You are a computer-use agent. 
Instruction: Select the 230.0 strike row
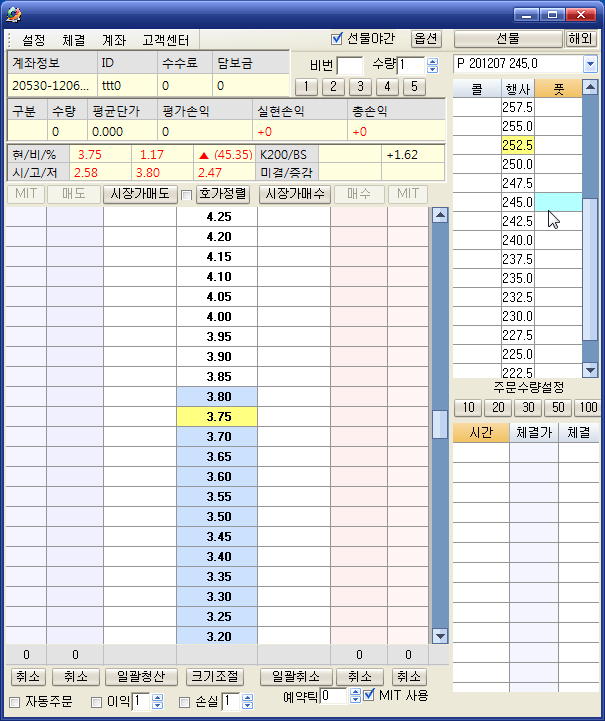(x=517, y=316)
